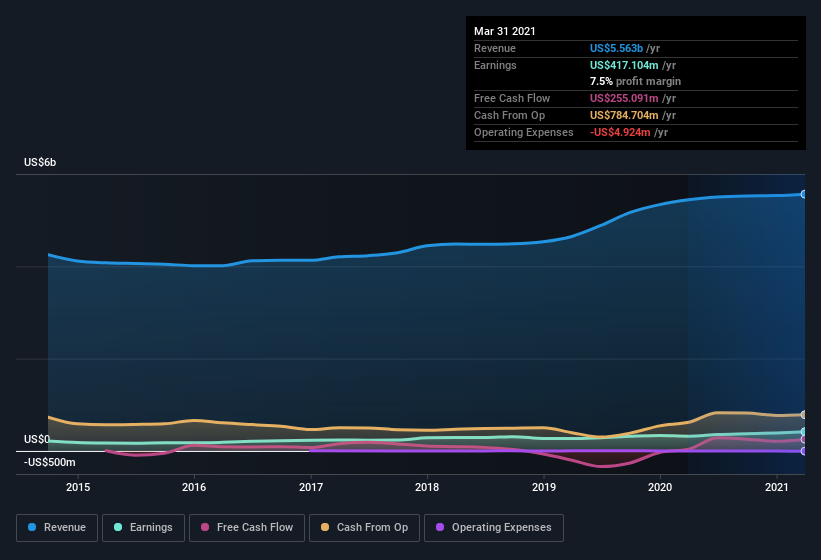This screenshot has height=560, width=821.
Task: Click the Free Cash Flow tooltip label
Action: (x=512, y=98)
